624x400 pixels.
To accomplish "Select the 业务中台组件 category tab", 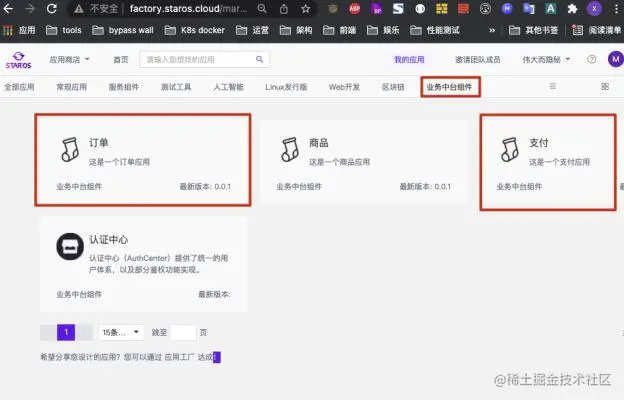I will click(x=449, y=87).
